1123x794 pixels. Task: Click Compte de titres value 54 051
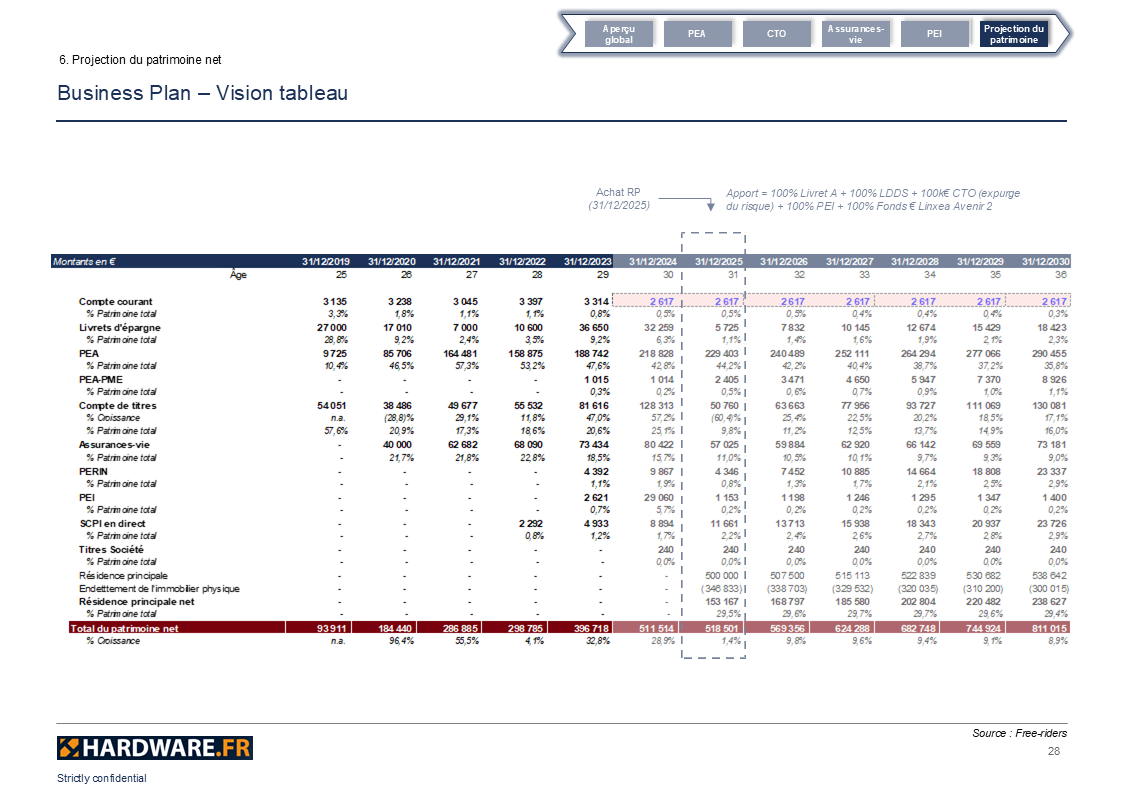(x=332, y=405)
